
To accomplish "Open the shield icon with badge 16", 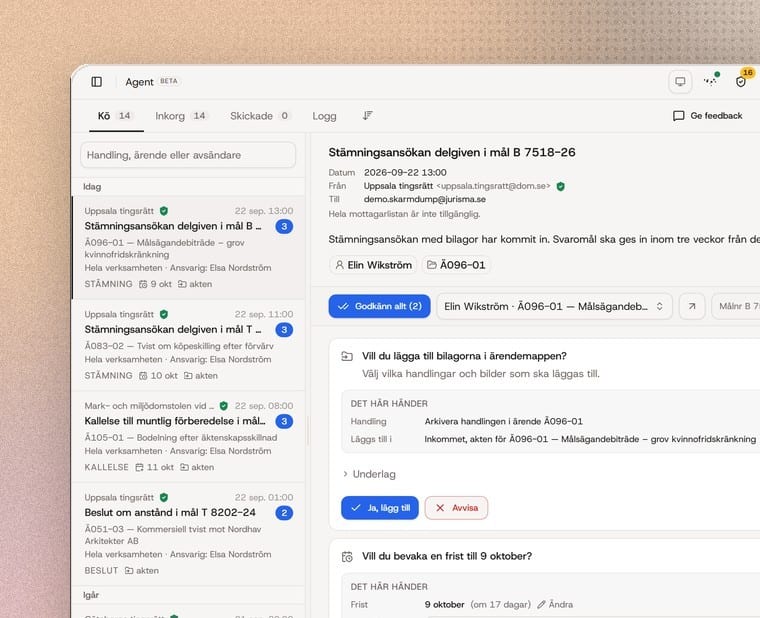I will point(741,81).
